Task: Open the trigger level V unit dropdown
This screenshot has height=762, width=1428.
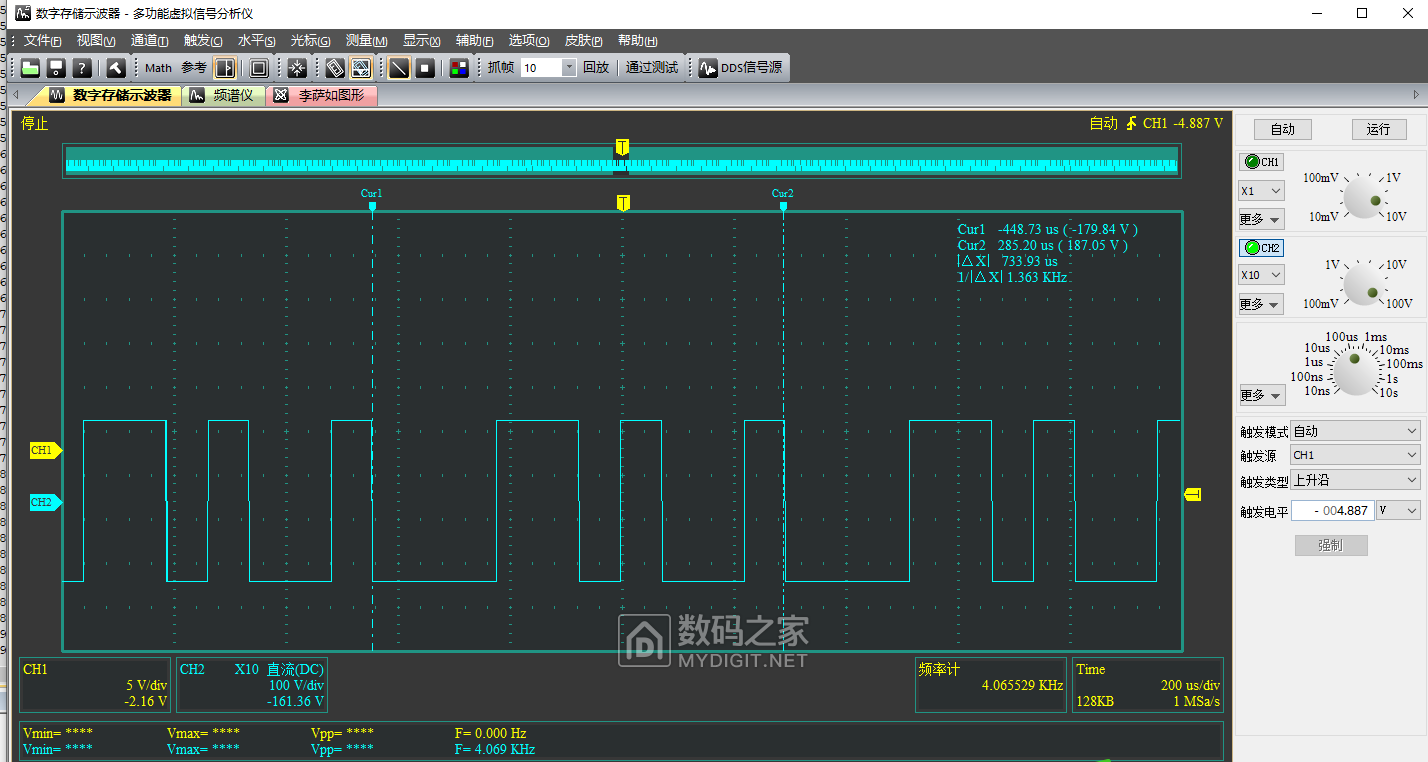Action: click(x=1398, y=510)
